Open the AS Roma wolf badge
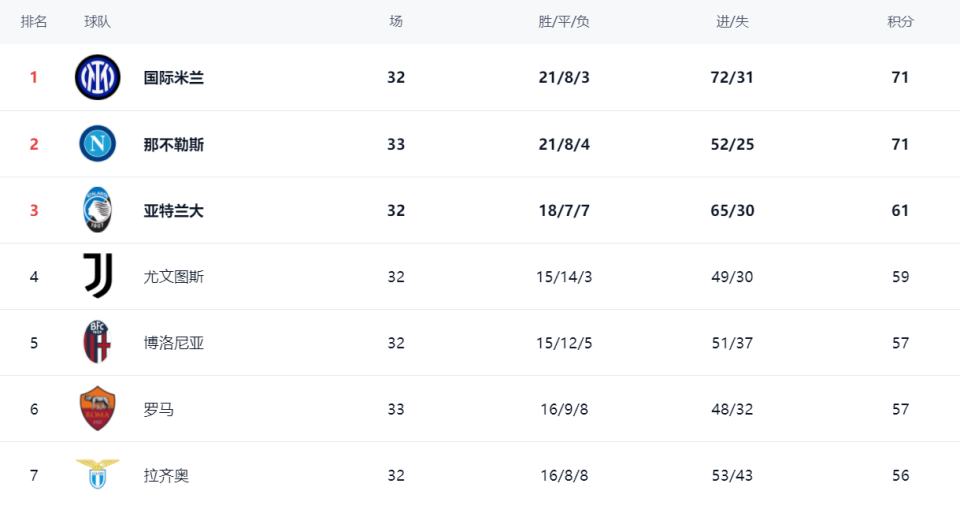 [x=97, y=408]
